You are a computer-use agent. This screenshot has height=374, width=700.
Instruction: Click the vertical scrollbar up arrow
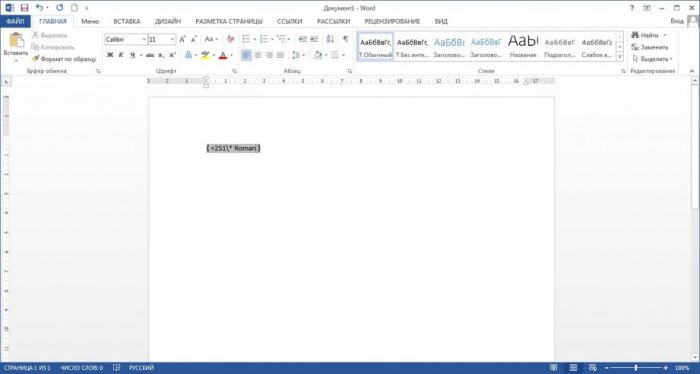(x=695, y=81)
